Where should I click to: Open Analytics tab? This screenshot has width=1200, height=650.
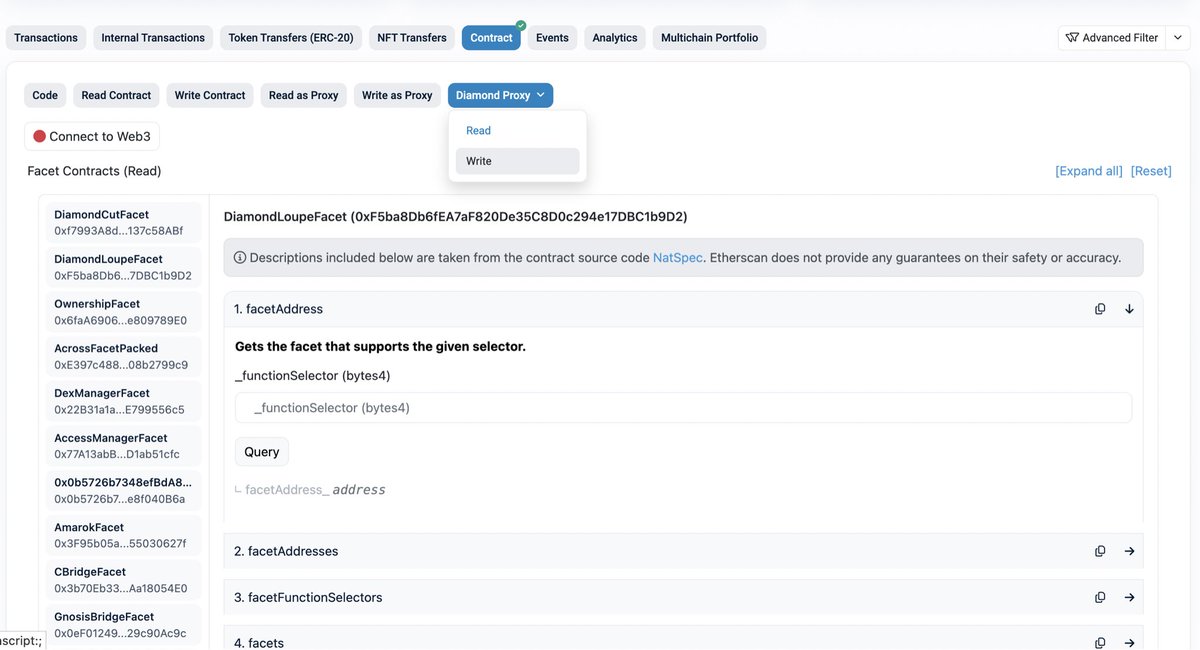[x=615, y=38]
